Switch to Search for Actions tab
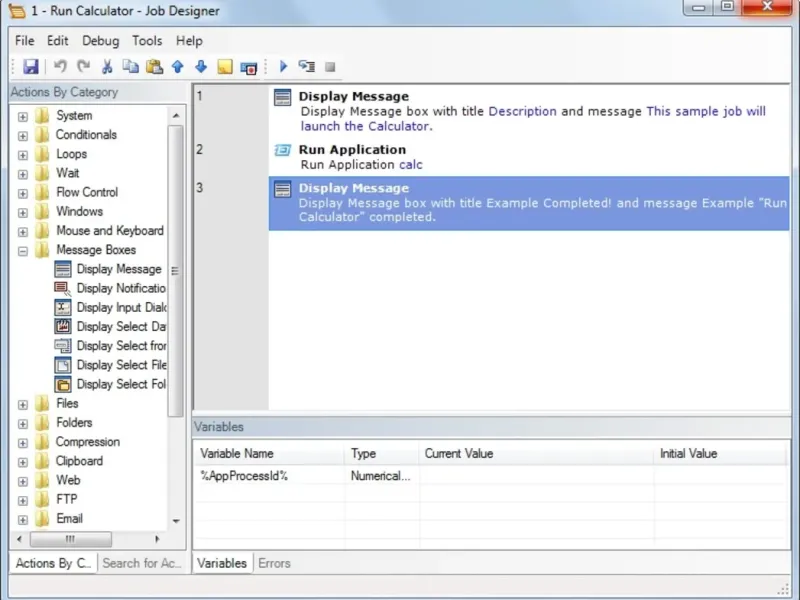The image size is (800, 600). point(142,563)
